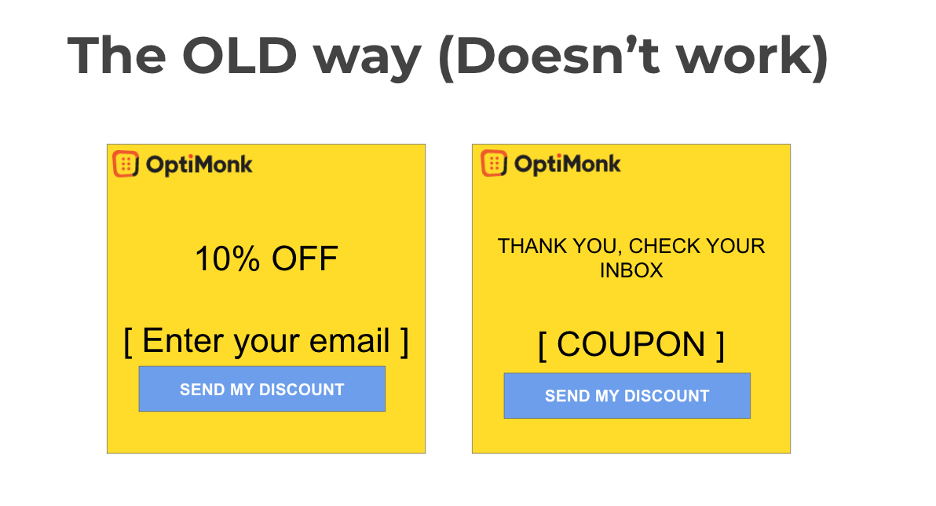This screenshot has height=506, width=936.
Task: Select the THANK YOU, CHECK YOUR message
Action: [631, 246]
